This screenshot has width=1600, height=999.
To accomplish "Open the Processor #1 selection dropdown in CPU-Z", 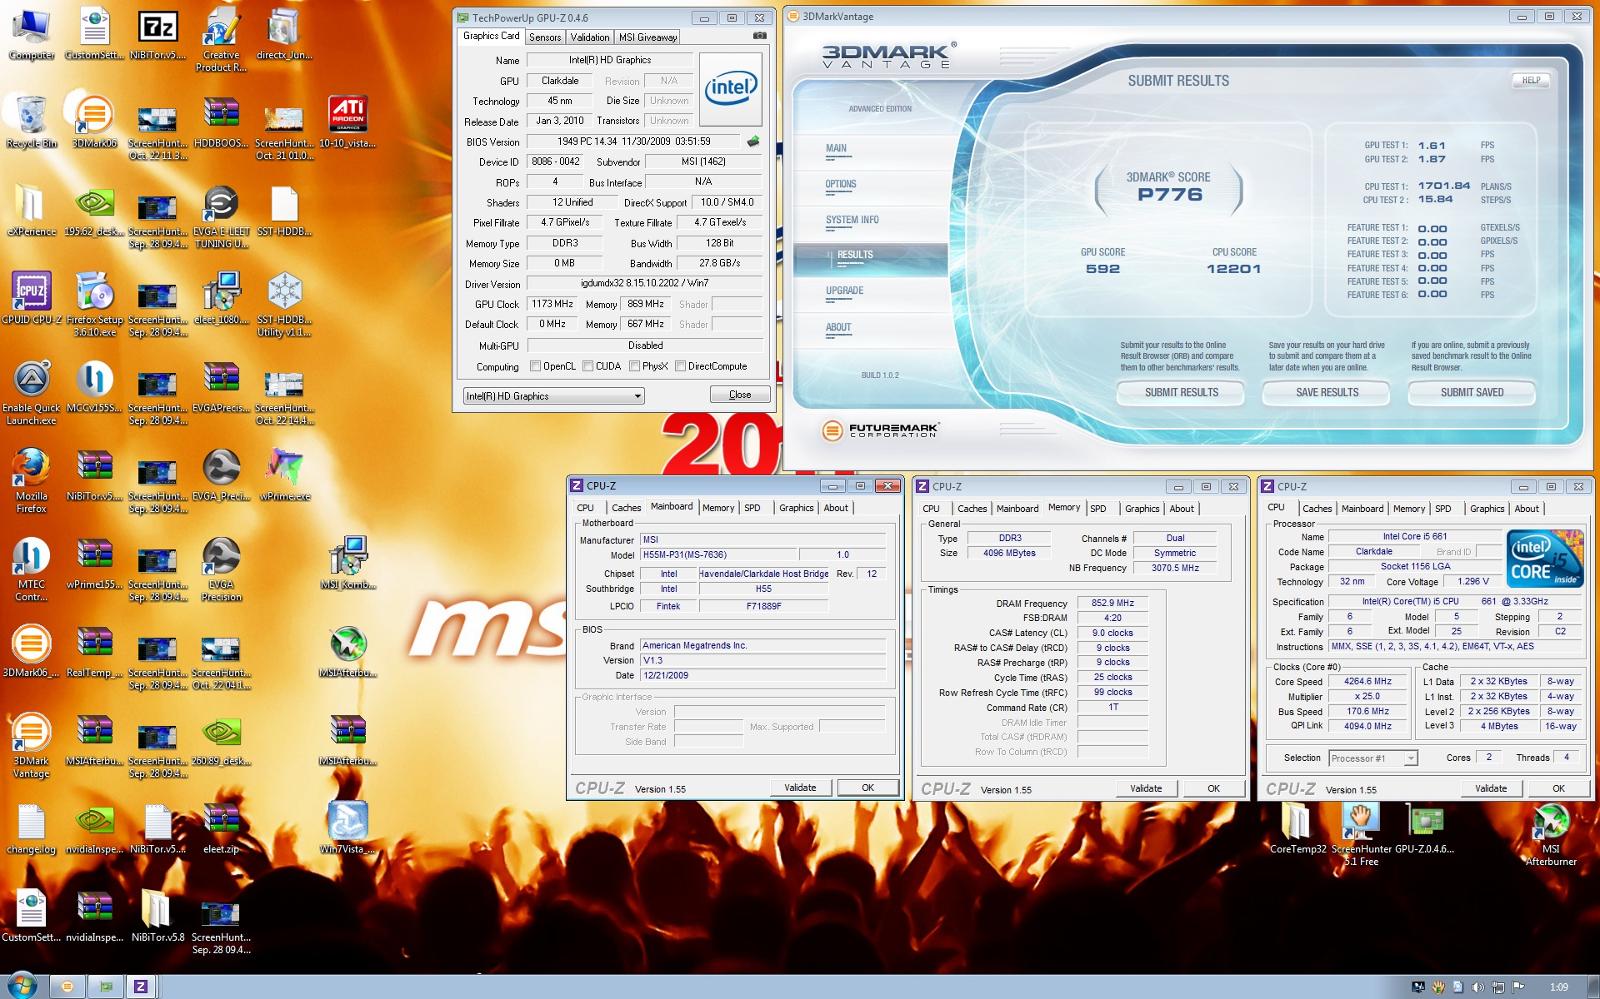I will point(1373,758).
